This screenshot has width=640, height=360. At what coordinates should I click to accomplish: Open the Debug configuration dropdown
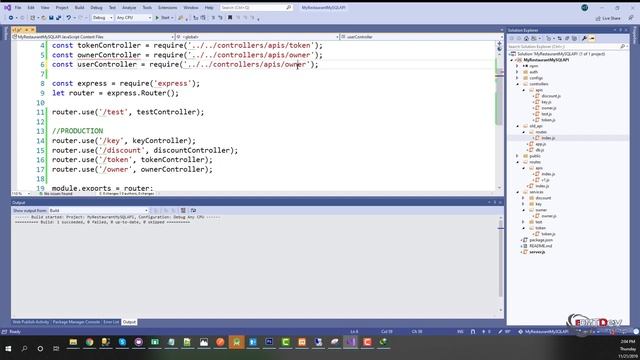point(102,18)
